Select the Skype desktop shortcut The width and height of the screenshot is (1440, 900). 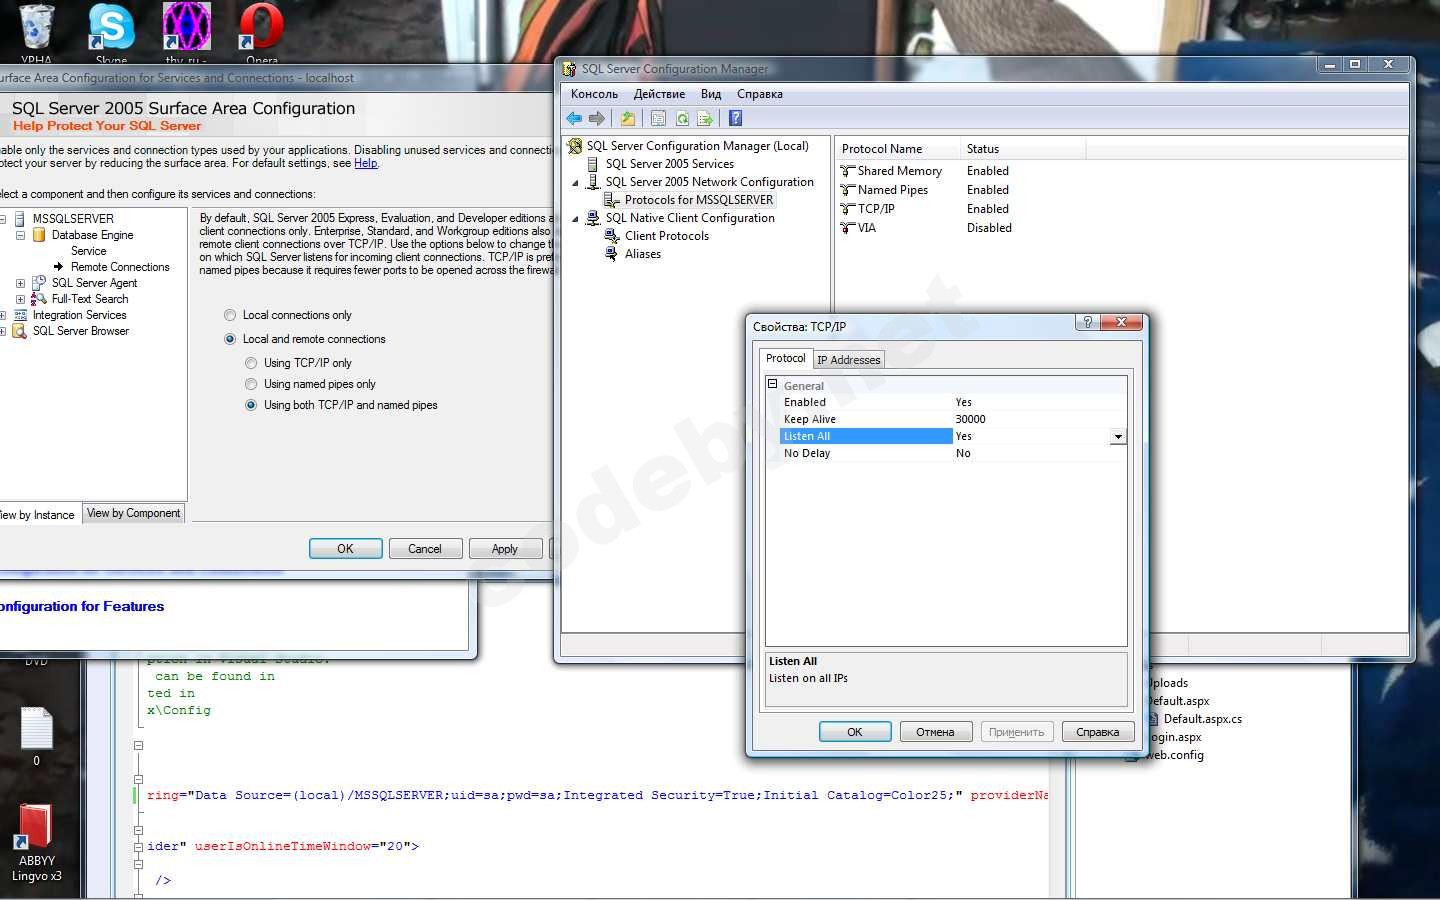111,33
